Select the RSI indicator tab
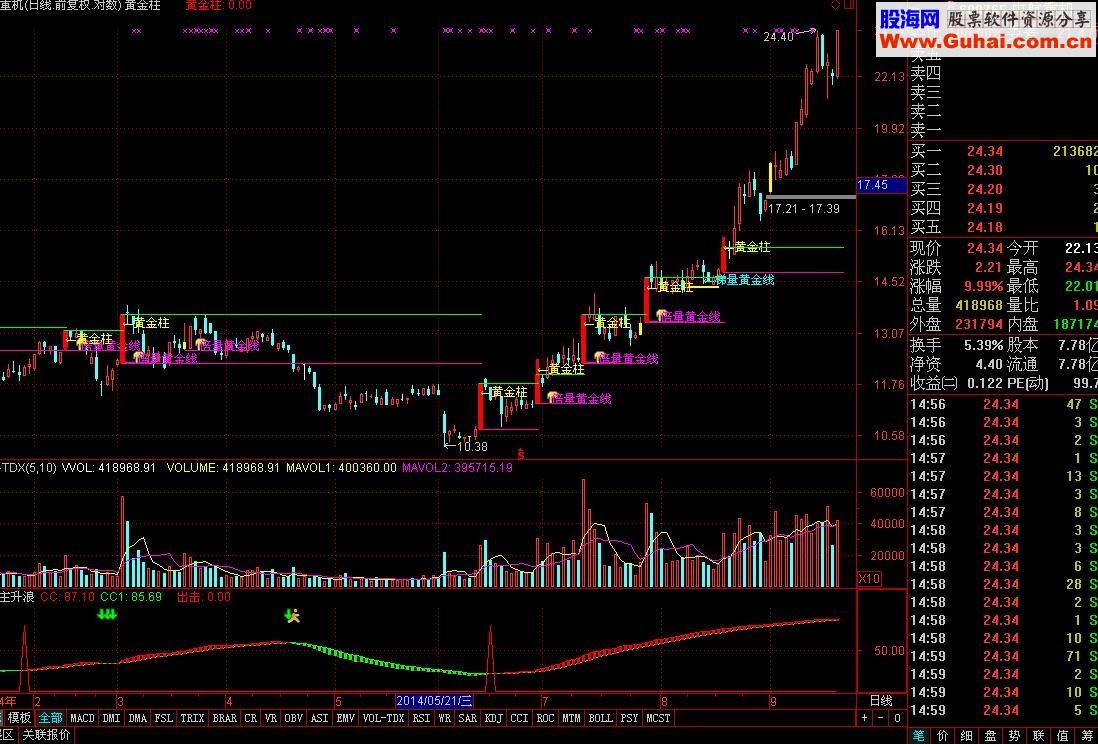Screen dimensions: 1098x744 coord(421,718)
